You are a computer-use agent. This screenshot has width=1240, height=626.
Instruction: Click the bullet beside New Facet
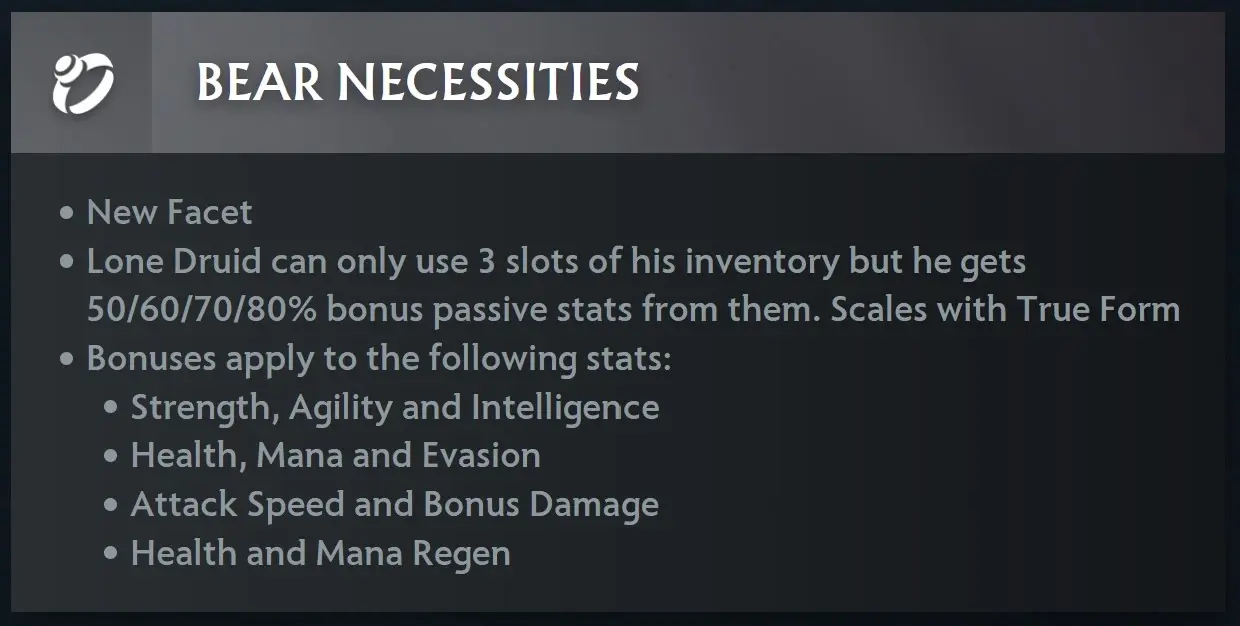67,213
